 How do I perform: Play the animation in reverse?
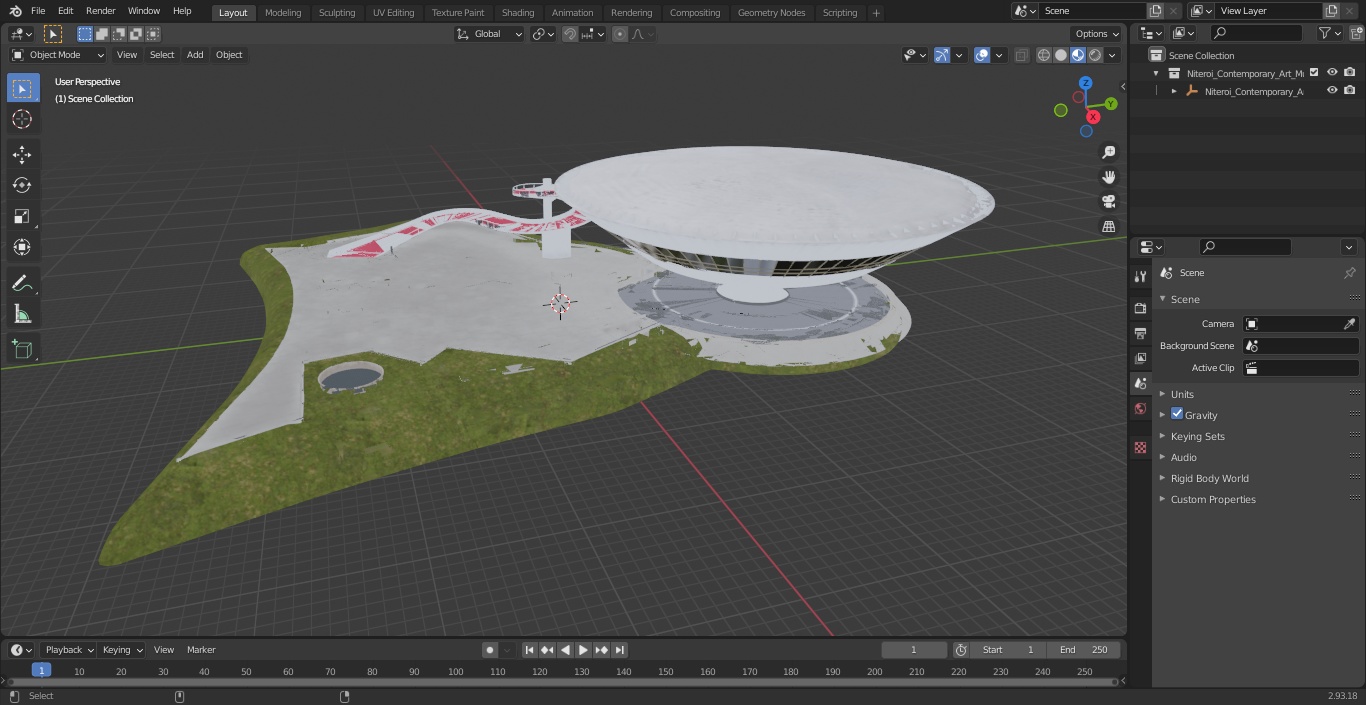(566, 650)
